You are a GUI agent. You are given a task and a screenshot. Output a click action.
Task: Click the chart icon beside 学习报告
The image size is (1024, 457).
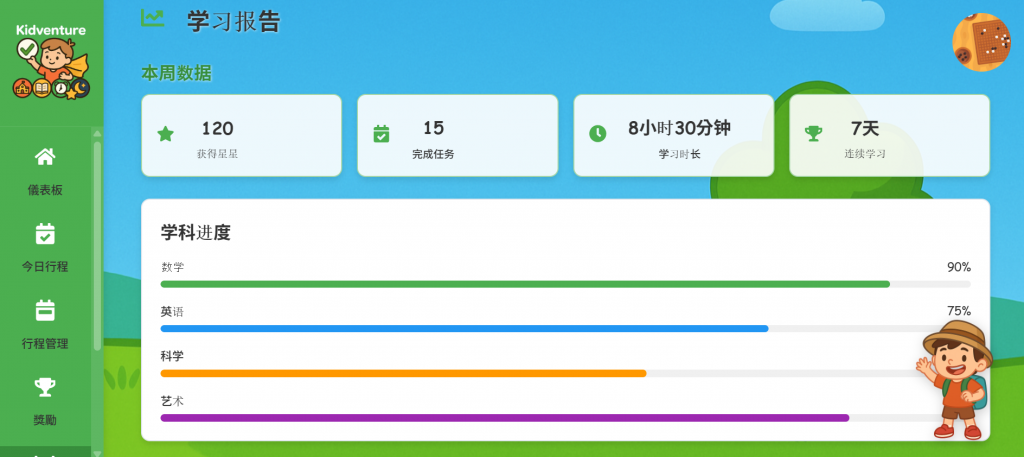[x=153, y=18]
